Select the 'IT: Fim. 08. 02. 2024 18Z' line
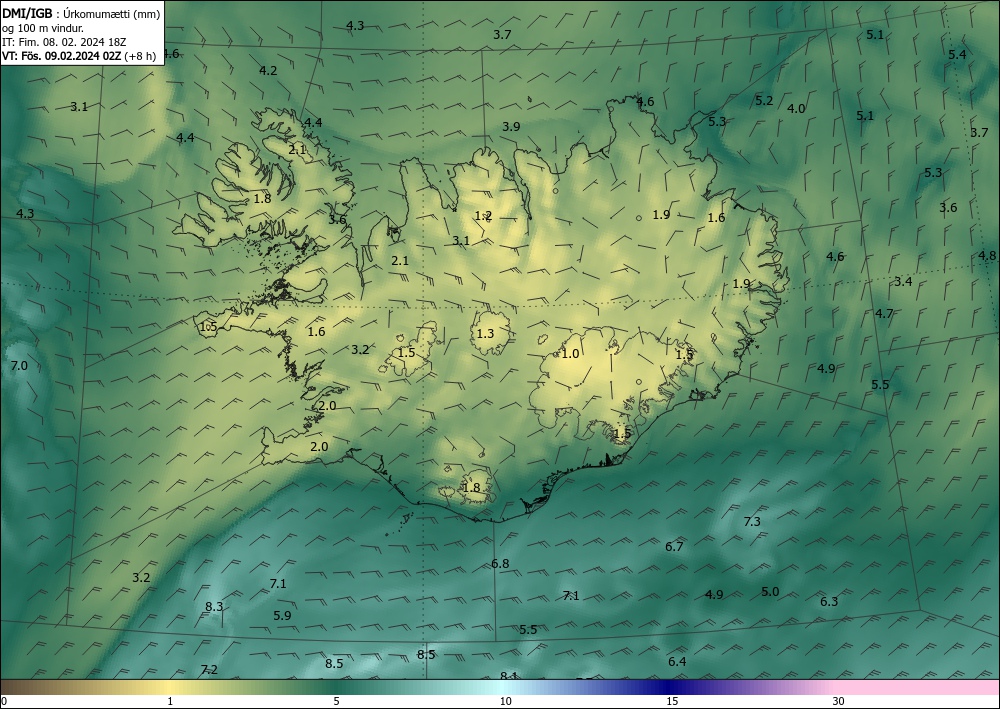 point(64,42)
